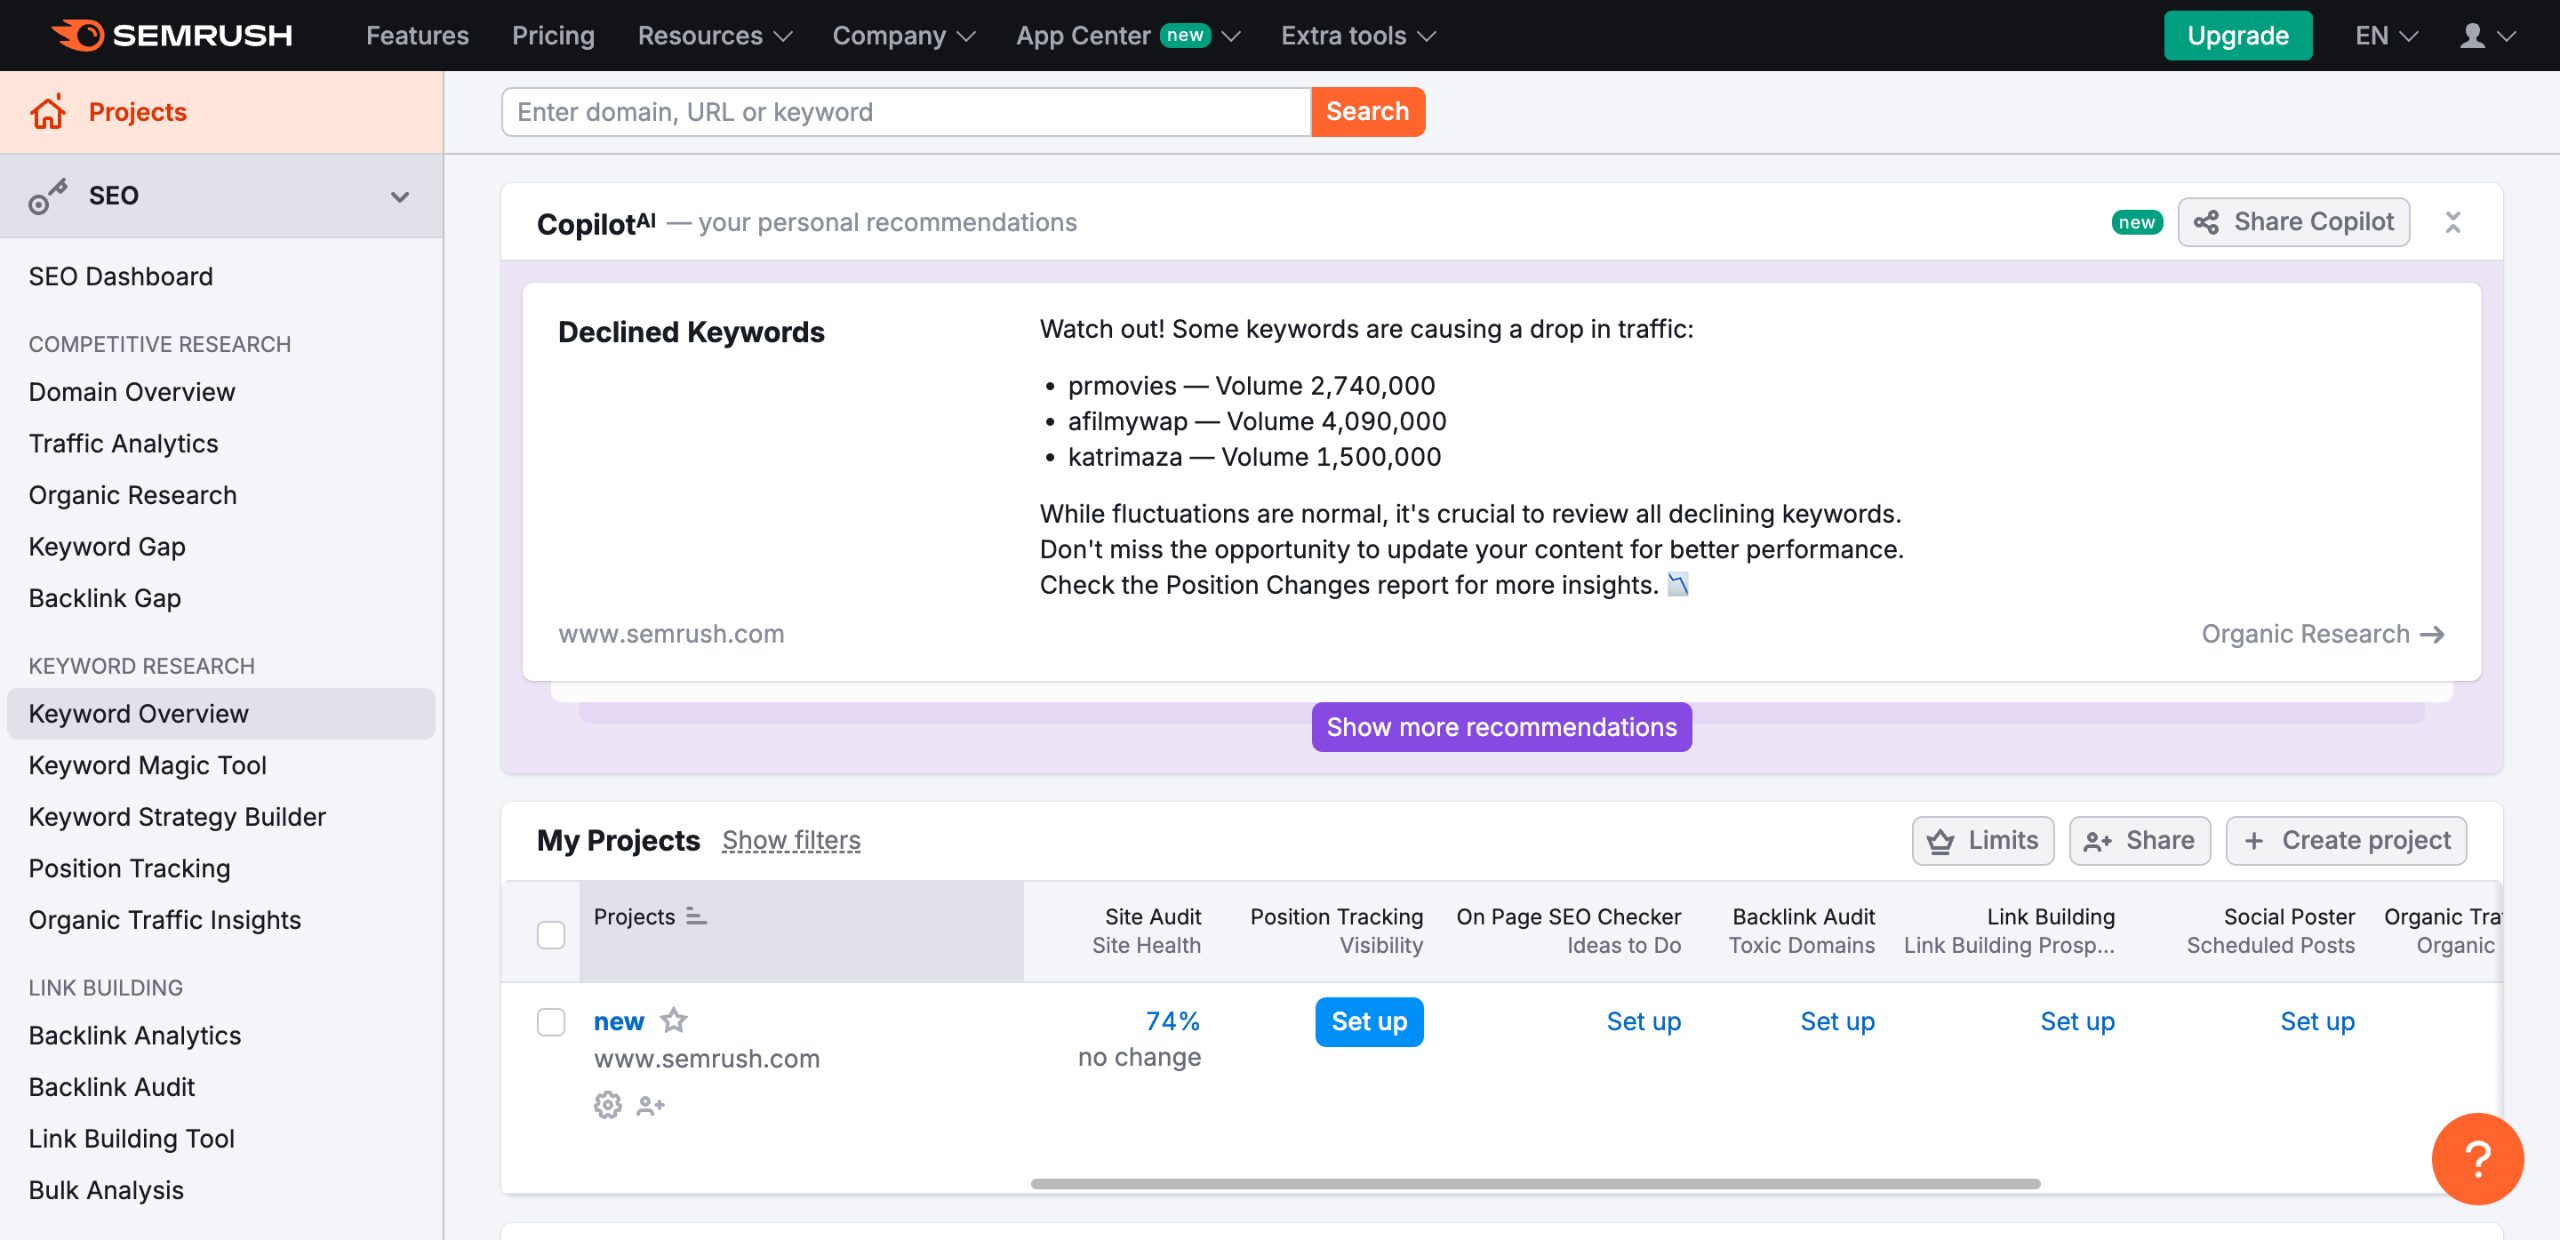
Task: Click the sort icon beside Projects column
Action: (x=697, y=916)
